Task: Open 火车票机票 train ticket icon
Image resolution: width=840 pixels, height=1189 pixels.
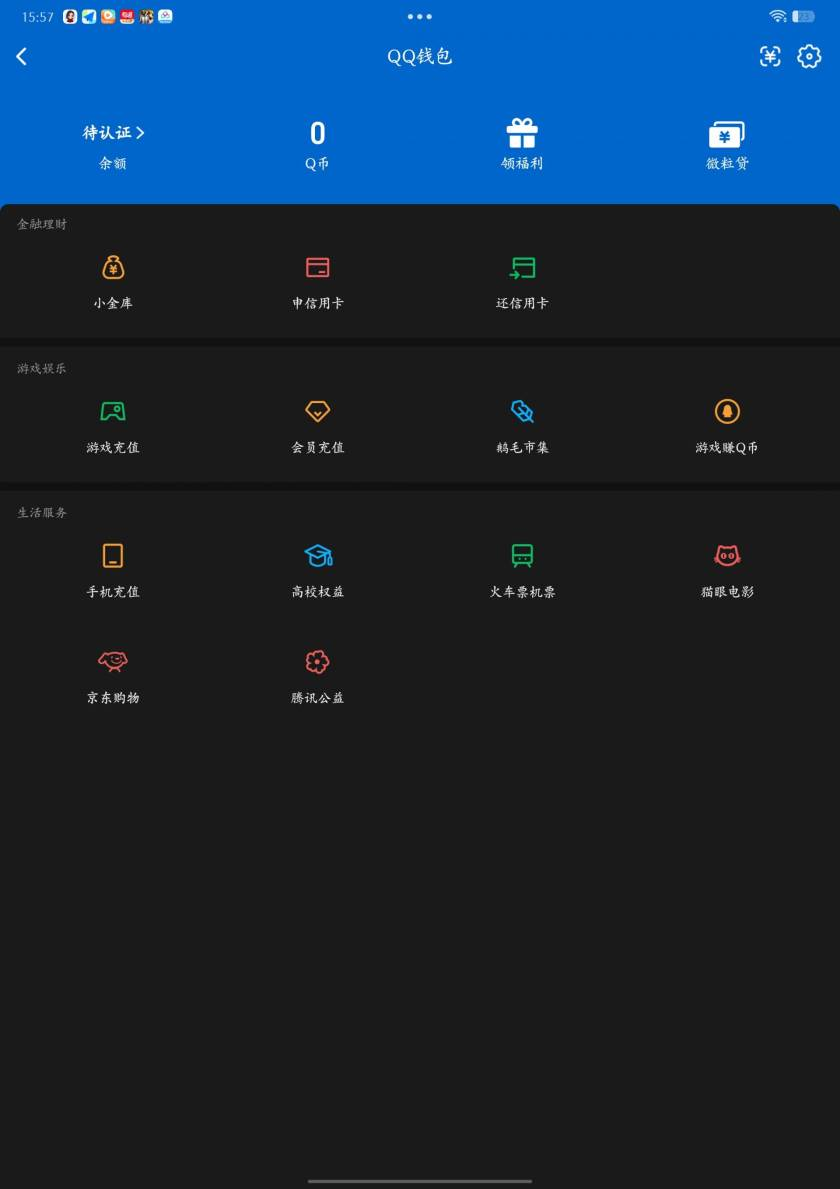Action: click(522, 556)
